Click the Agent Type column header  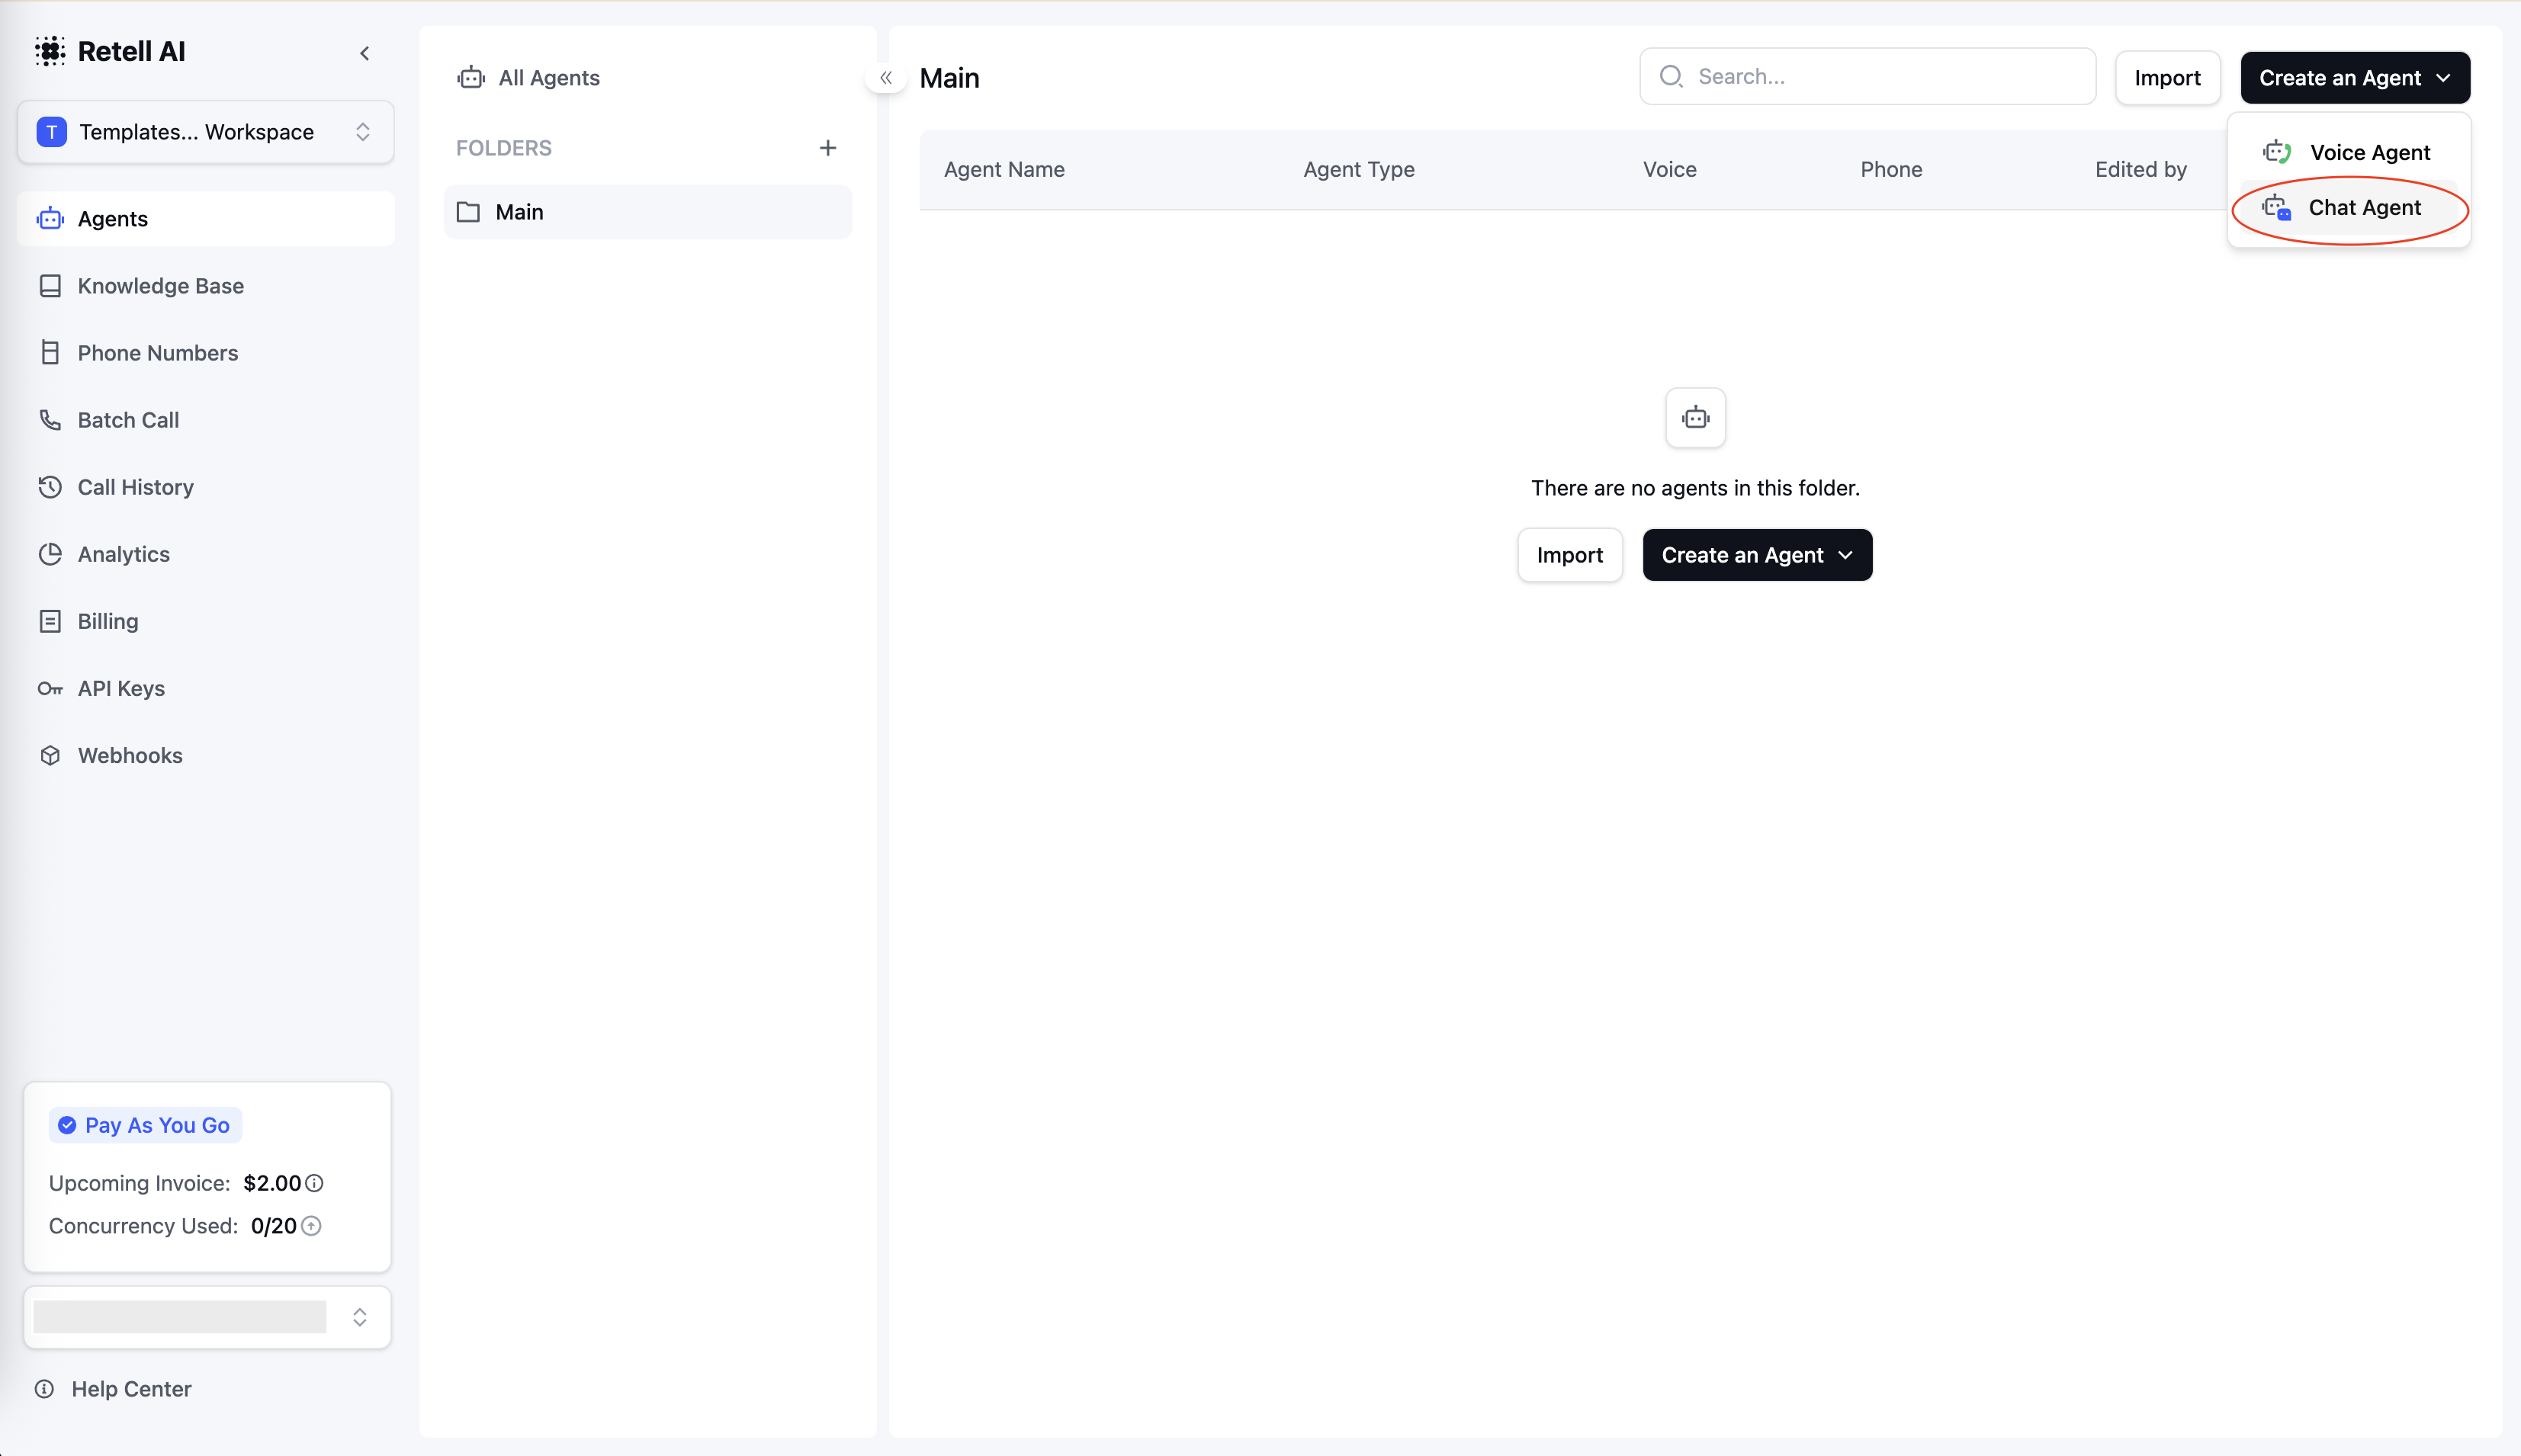click(1359, 170)
